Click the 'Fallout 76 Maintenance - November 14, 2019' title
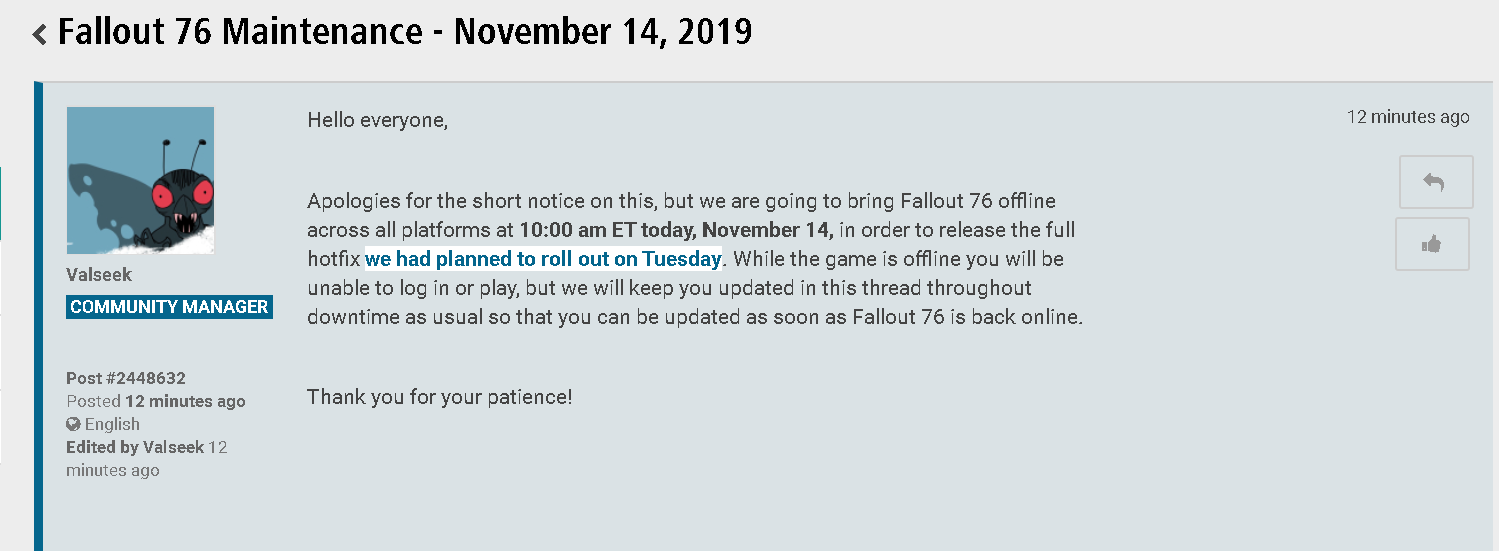This screenshot has width=1499, height=551. (405, 32)
